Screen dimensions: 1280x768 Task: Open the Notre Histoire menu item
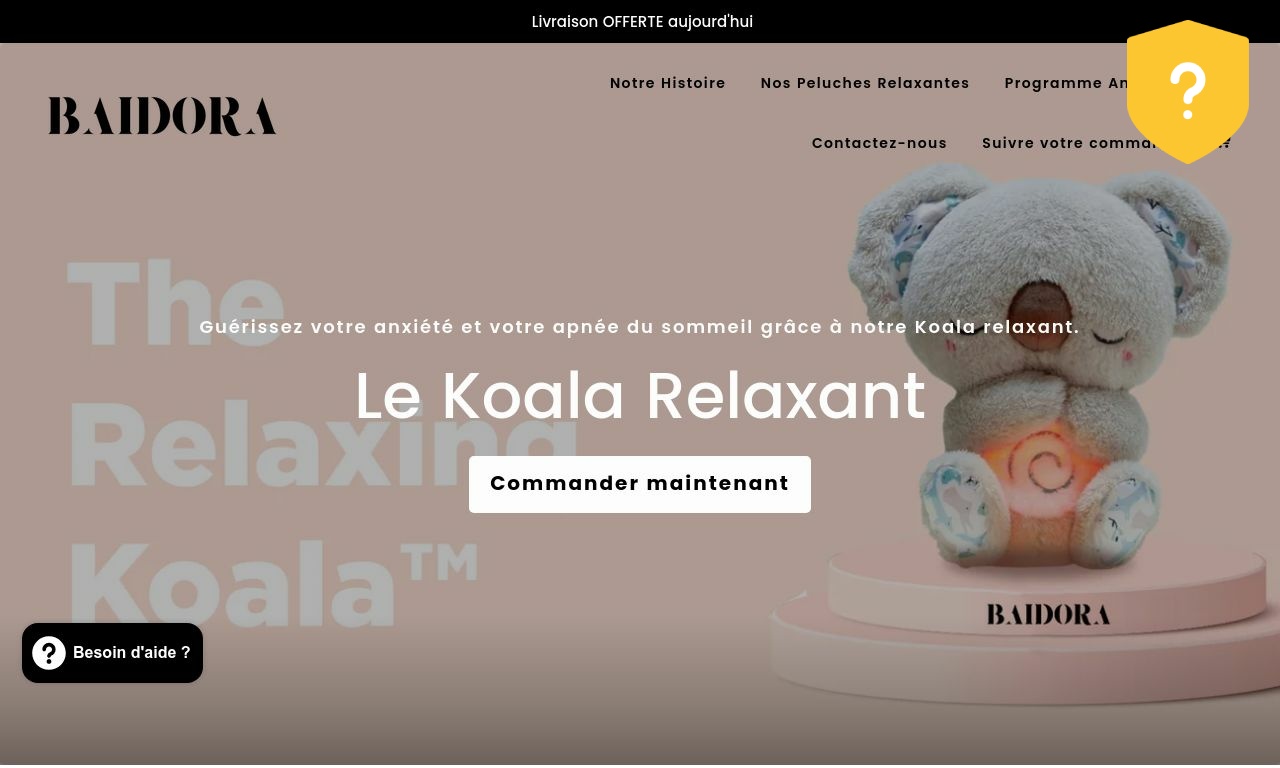click(x=668, y=83)
